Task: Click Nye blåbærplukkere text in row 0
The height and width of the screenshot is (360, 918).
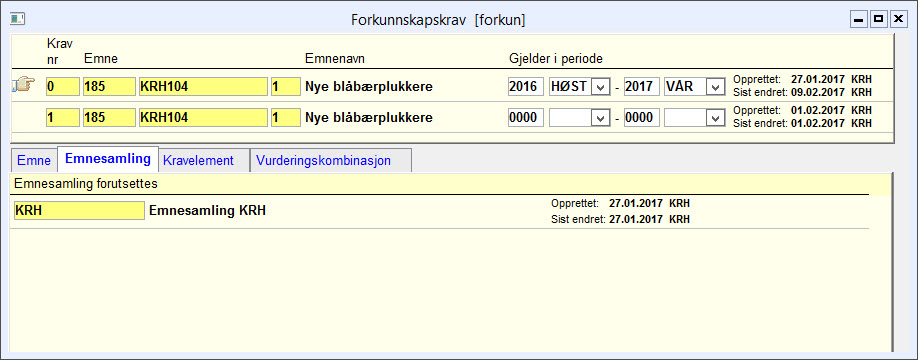Action: (x=369, y=87)
